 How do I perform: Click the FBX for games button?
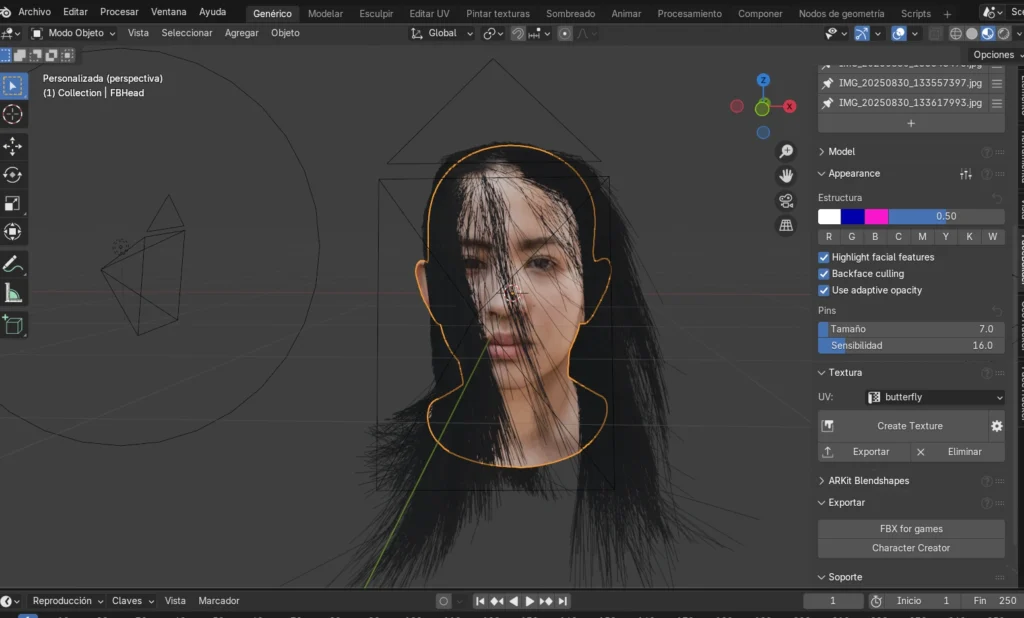click(910, 528)
